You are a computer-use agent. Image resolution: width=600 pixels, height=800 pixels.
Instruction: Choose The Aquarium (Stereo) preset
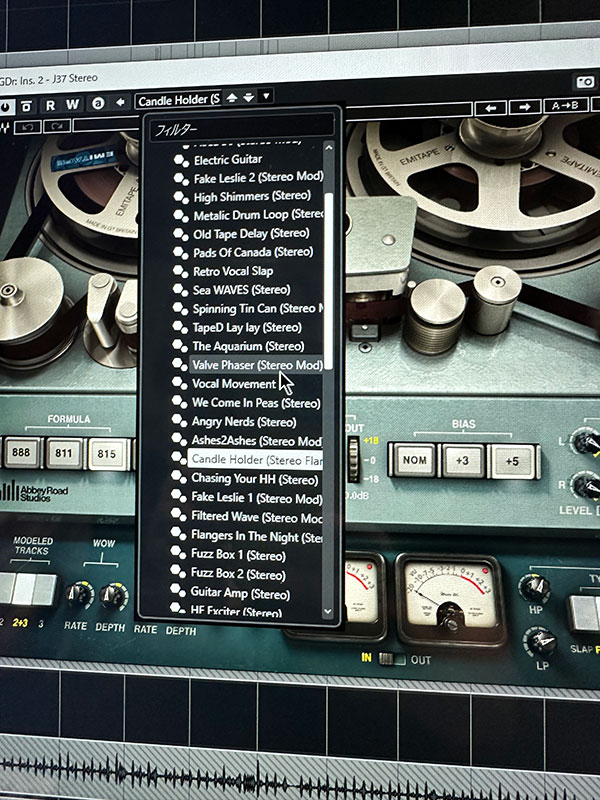click(x=248, y=346)
